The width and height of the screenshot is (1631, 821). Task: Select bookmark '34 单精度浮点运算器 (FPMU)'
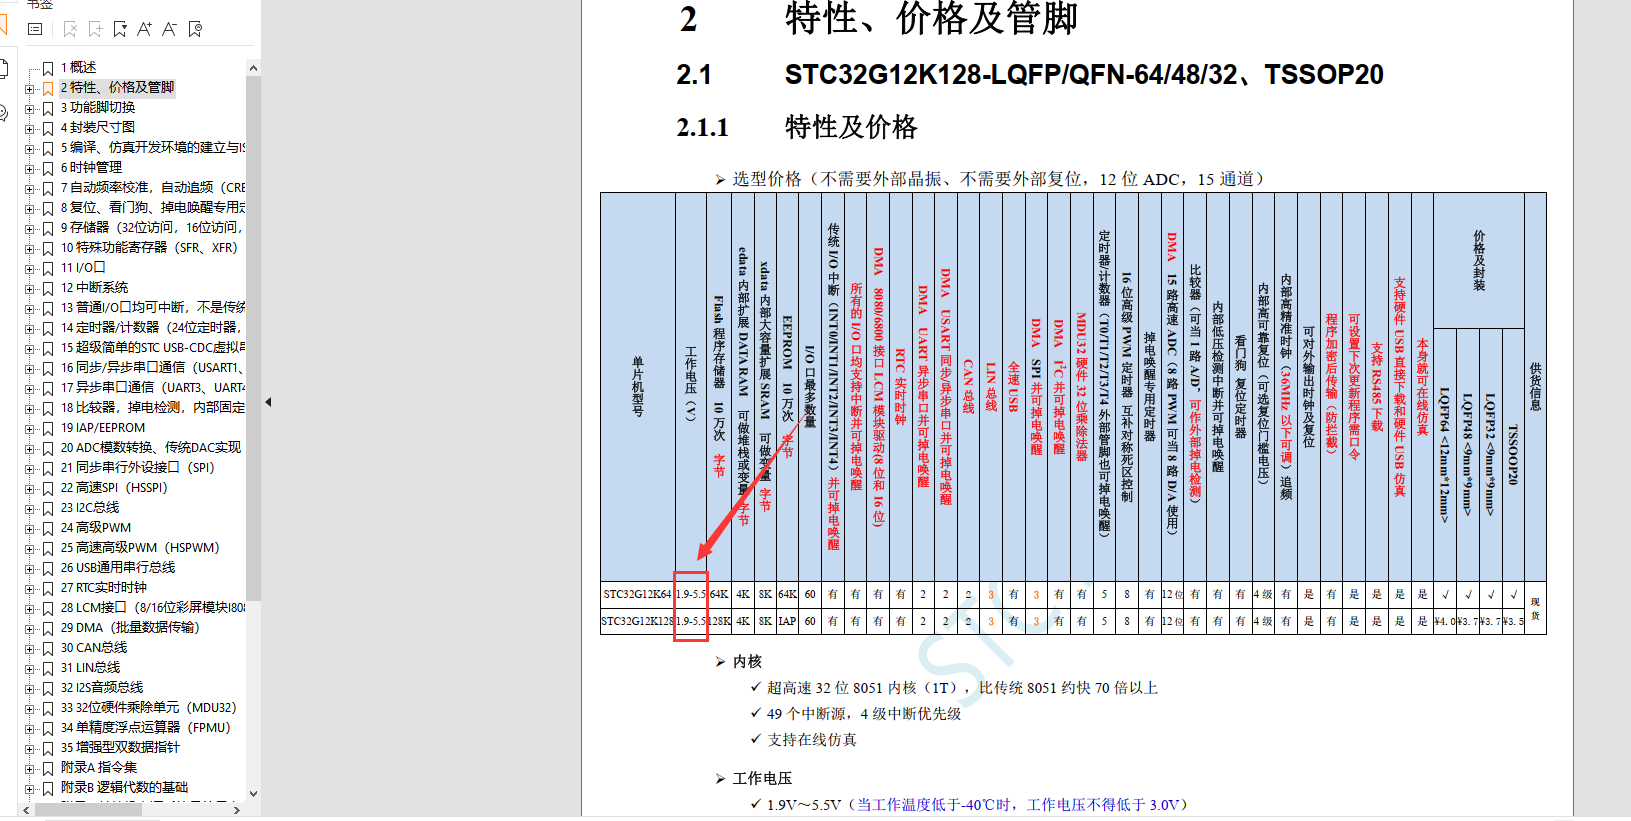tap(146, 727)
